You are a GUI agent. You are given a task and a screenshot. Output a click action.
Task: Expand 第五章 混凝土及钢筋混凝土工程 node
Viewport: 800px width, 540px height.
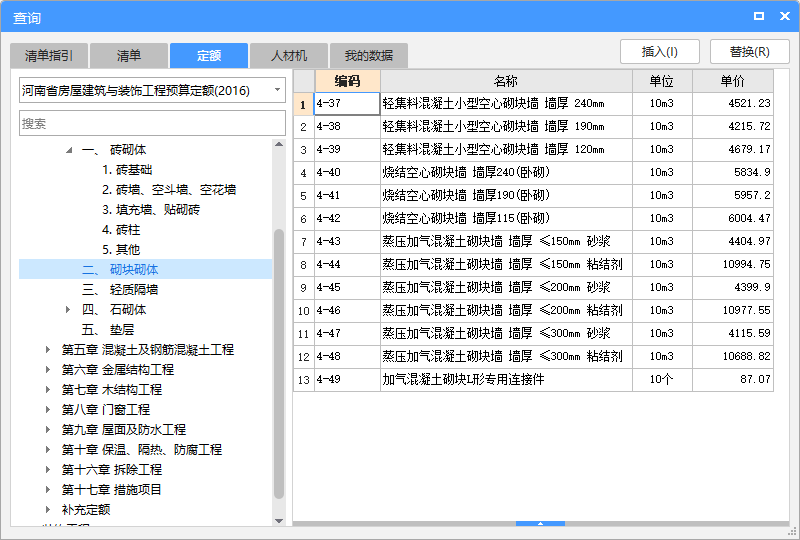coord(47,350)
